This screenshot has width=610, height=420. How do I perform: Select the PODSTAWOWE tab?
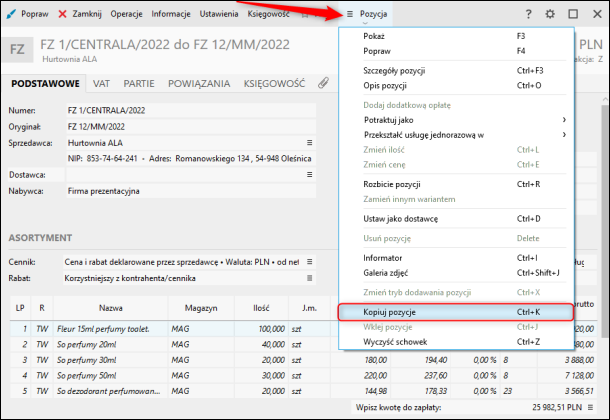[46, 84]
